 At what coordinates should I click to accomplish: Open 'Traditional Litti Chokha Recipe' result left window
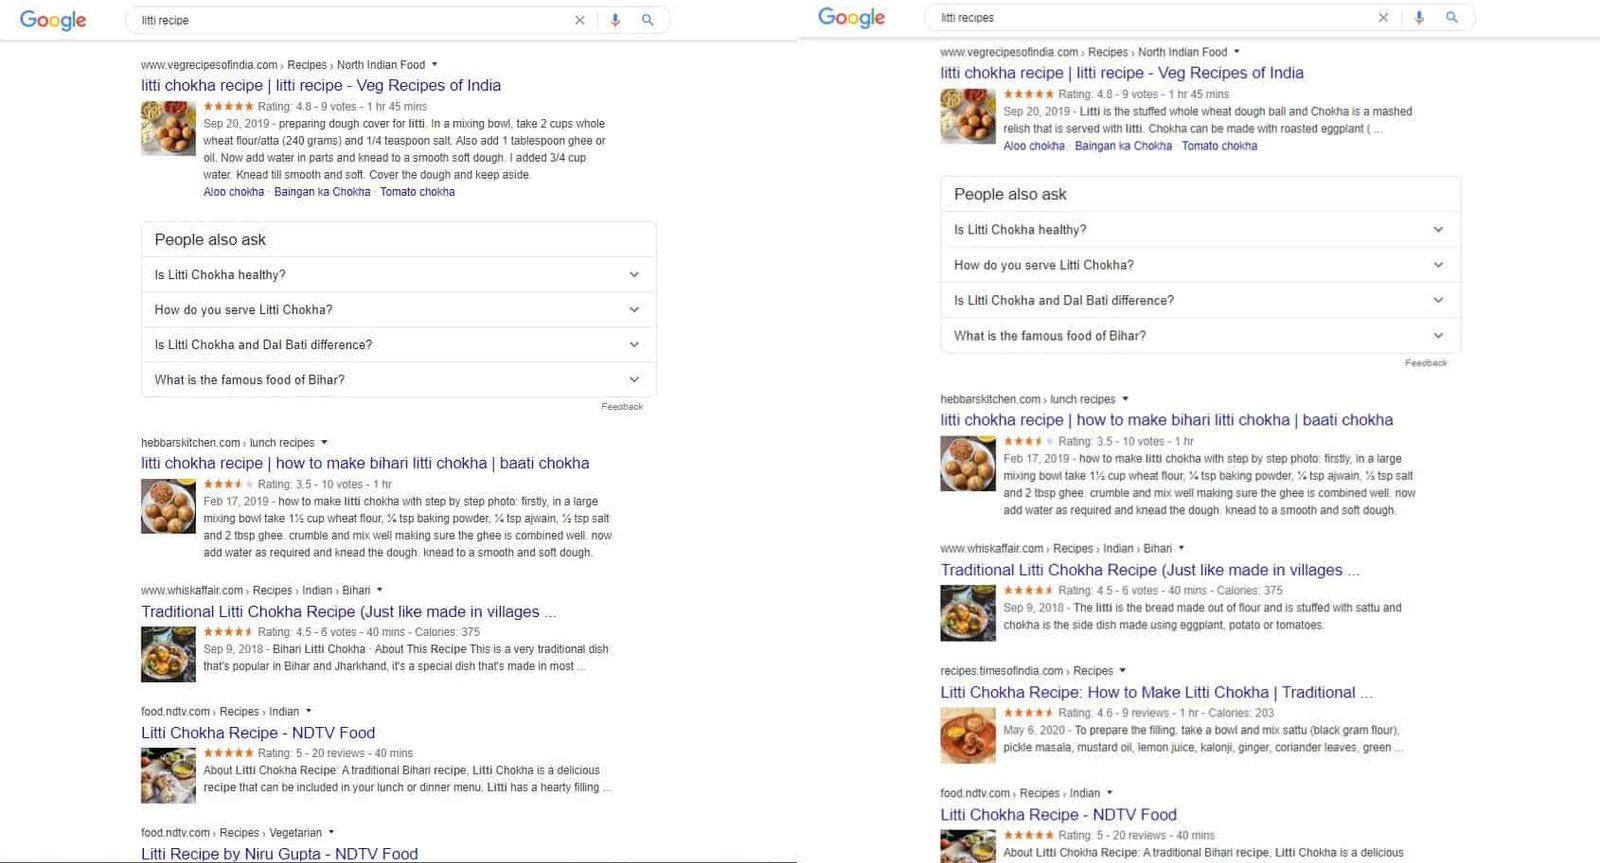tap(348, 612)
